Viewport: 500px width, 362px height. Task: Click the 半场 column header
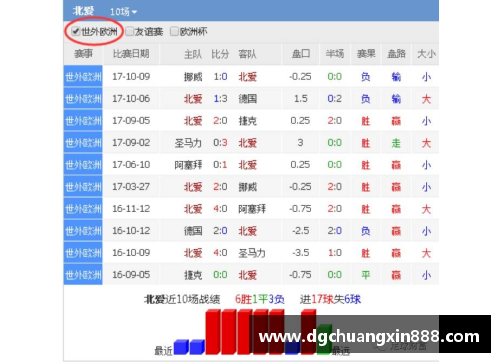click(335, 54)
